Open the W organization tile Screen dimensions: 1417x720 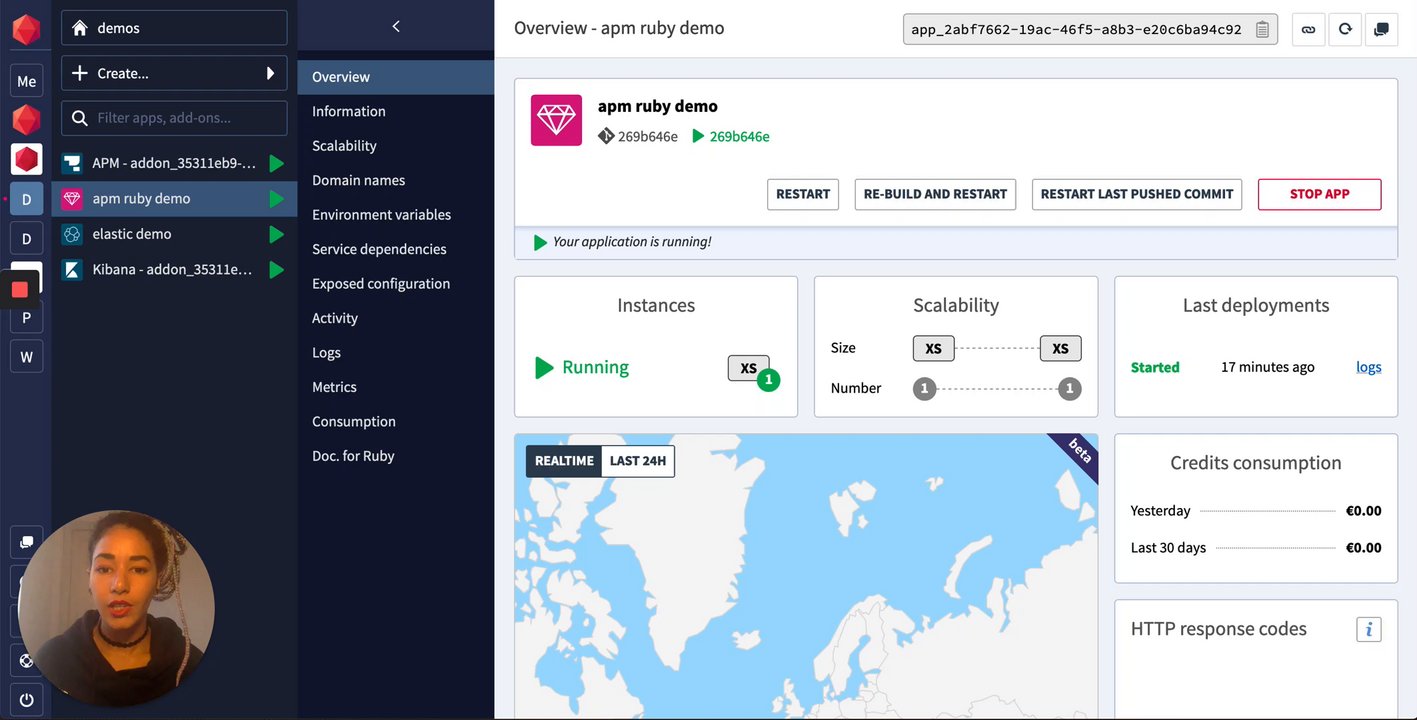27,356
